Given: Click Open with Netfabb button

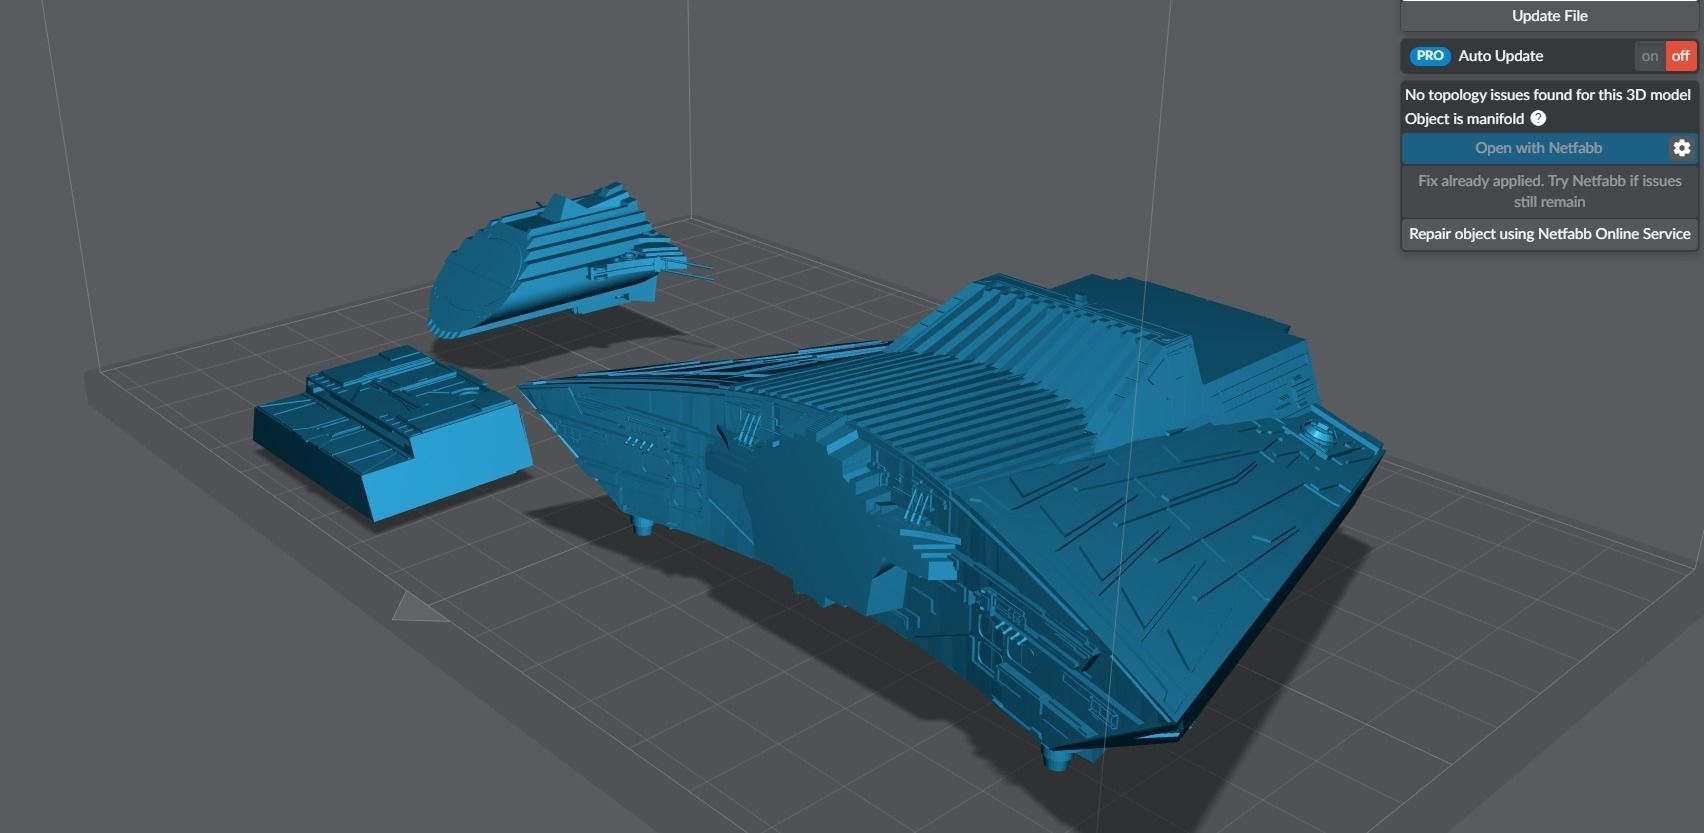Looking at the screenshot, I should pyautogui.click(x=1537, y=148).
